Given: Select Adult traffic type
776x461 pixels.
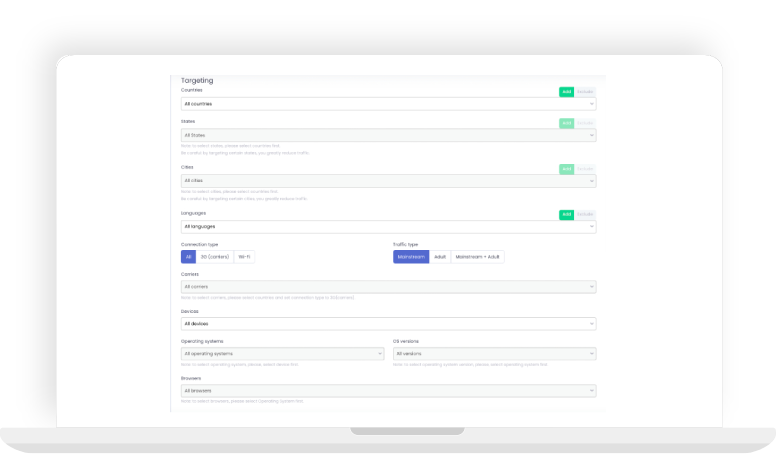Looking at the screenshot, I should tap(440, 257).
